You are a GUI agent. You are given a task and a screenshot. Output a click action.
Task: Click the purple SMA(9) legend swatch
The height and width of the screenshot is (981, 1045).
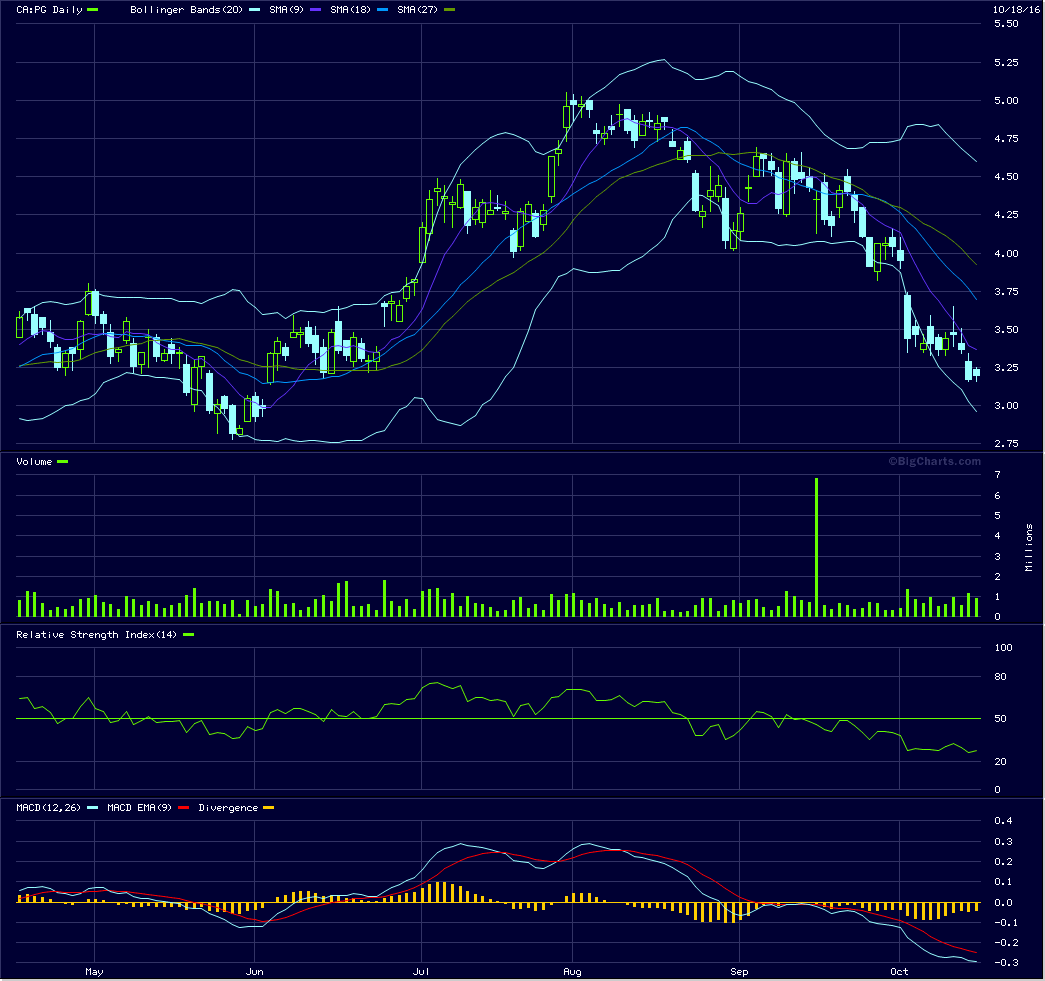click(x=315, y=9)
